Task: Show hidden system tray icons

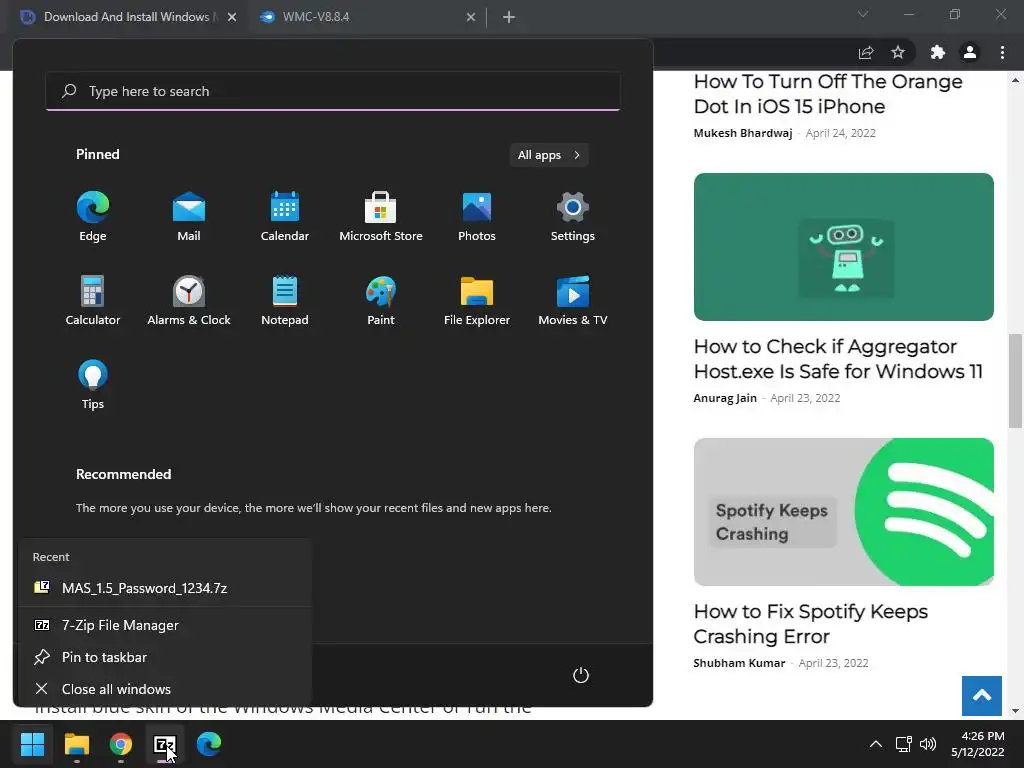Action: [876, 744]
